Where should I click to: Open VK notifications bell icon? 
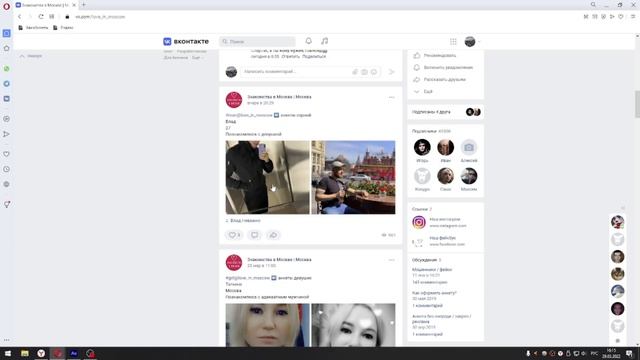pos(309,41)
